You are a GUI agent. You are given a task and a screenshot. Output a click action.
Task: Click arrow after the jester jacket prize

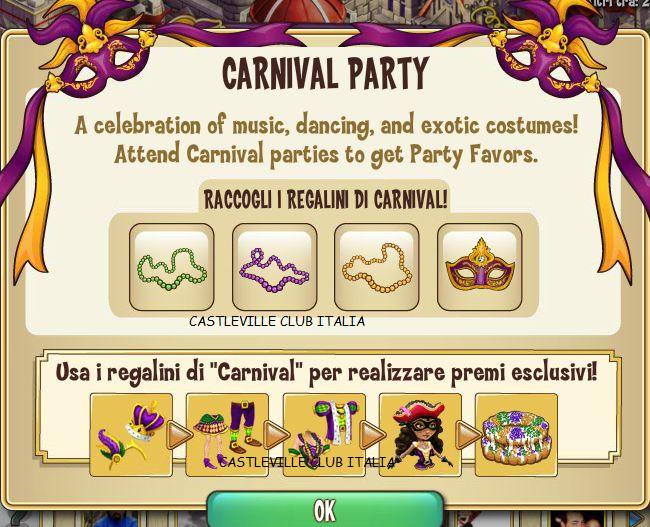pyautogui.click(x=372, y=435)
